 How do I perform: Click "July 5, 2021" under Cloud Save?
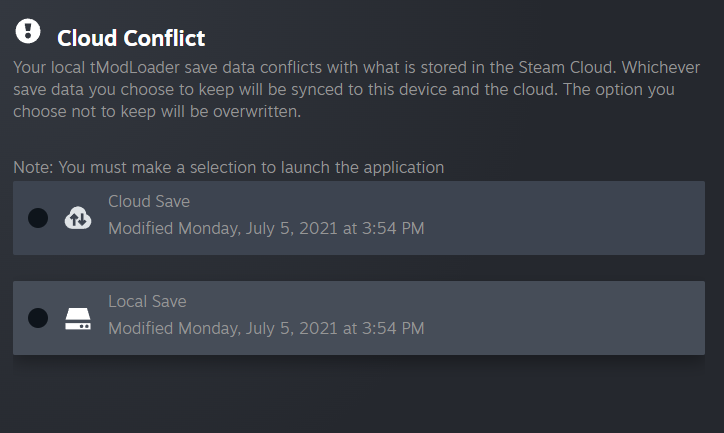point(291,228)
